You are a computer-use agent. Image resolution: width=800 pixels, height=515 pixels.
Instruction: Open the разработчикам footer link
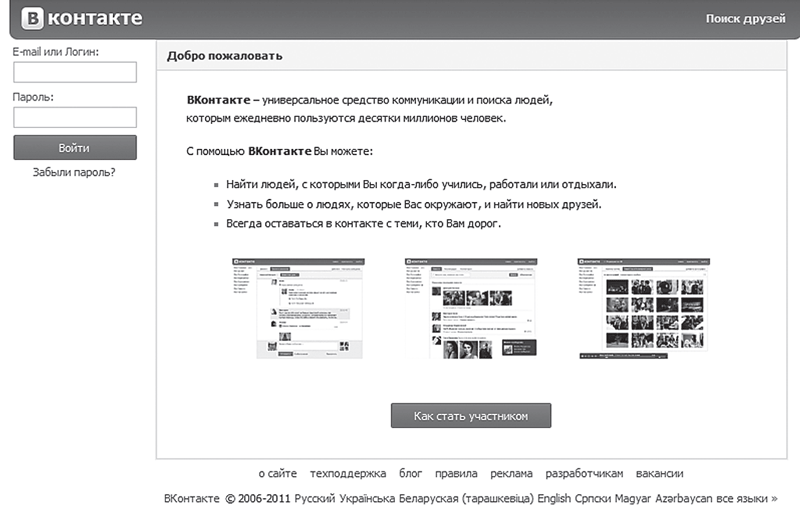click(x=590, y=474)
